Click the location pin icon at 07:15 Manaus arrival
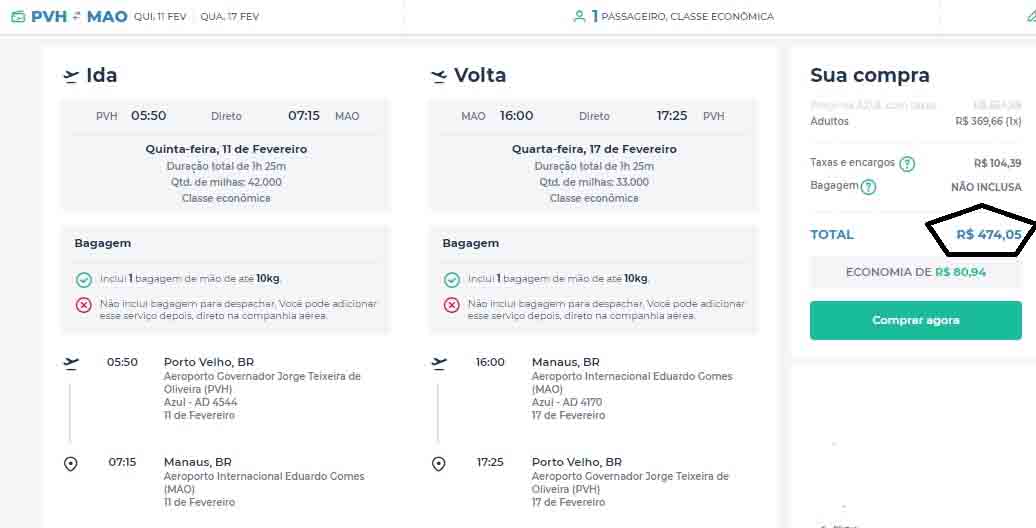1036x528 pixels. pos(71,464)
